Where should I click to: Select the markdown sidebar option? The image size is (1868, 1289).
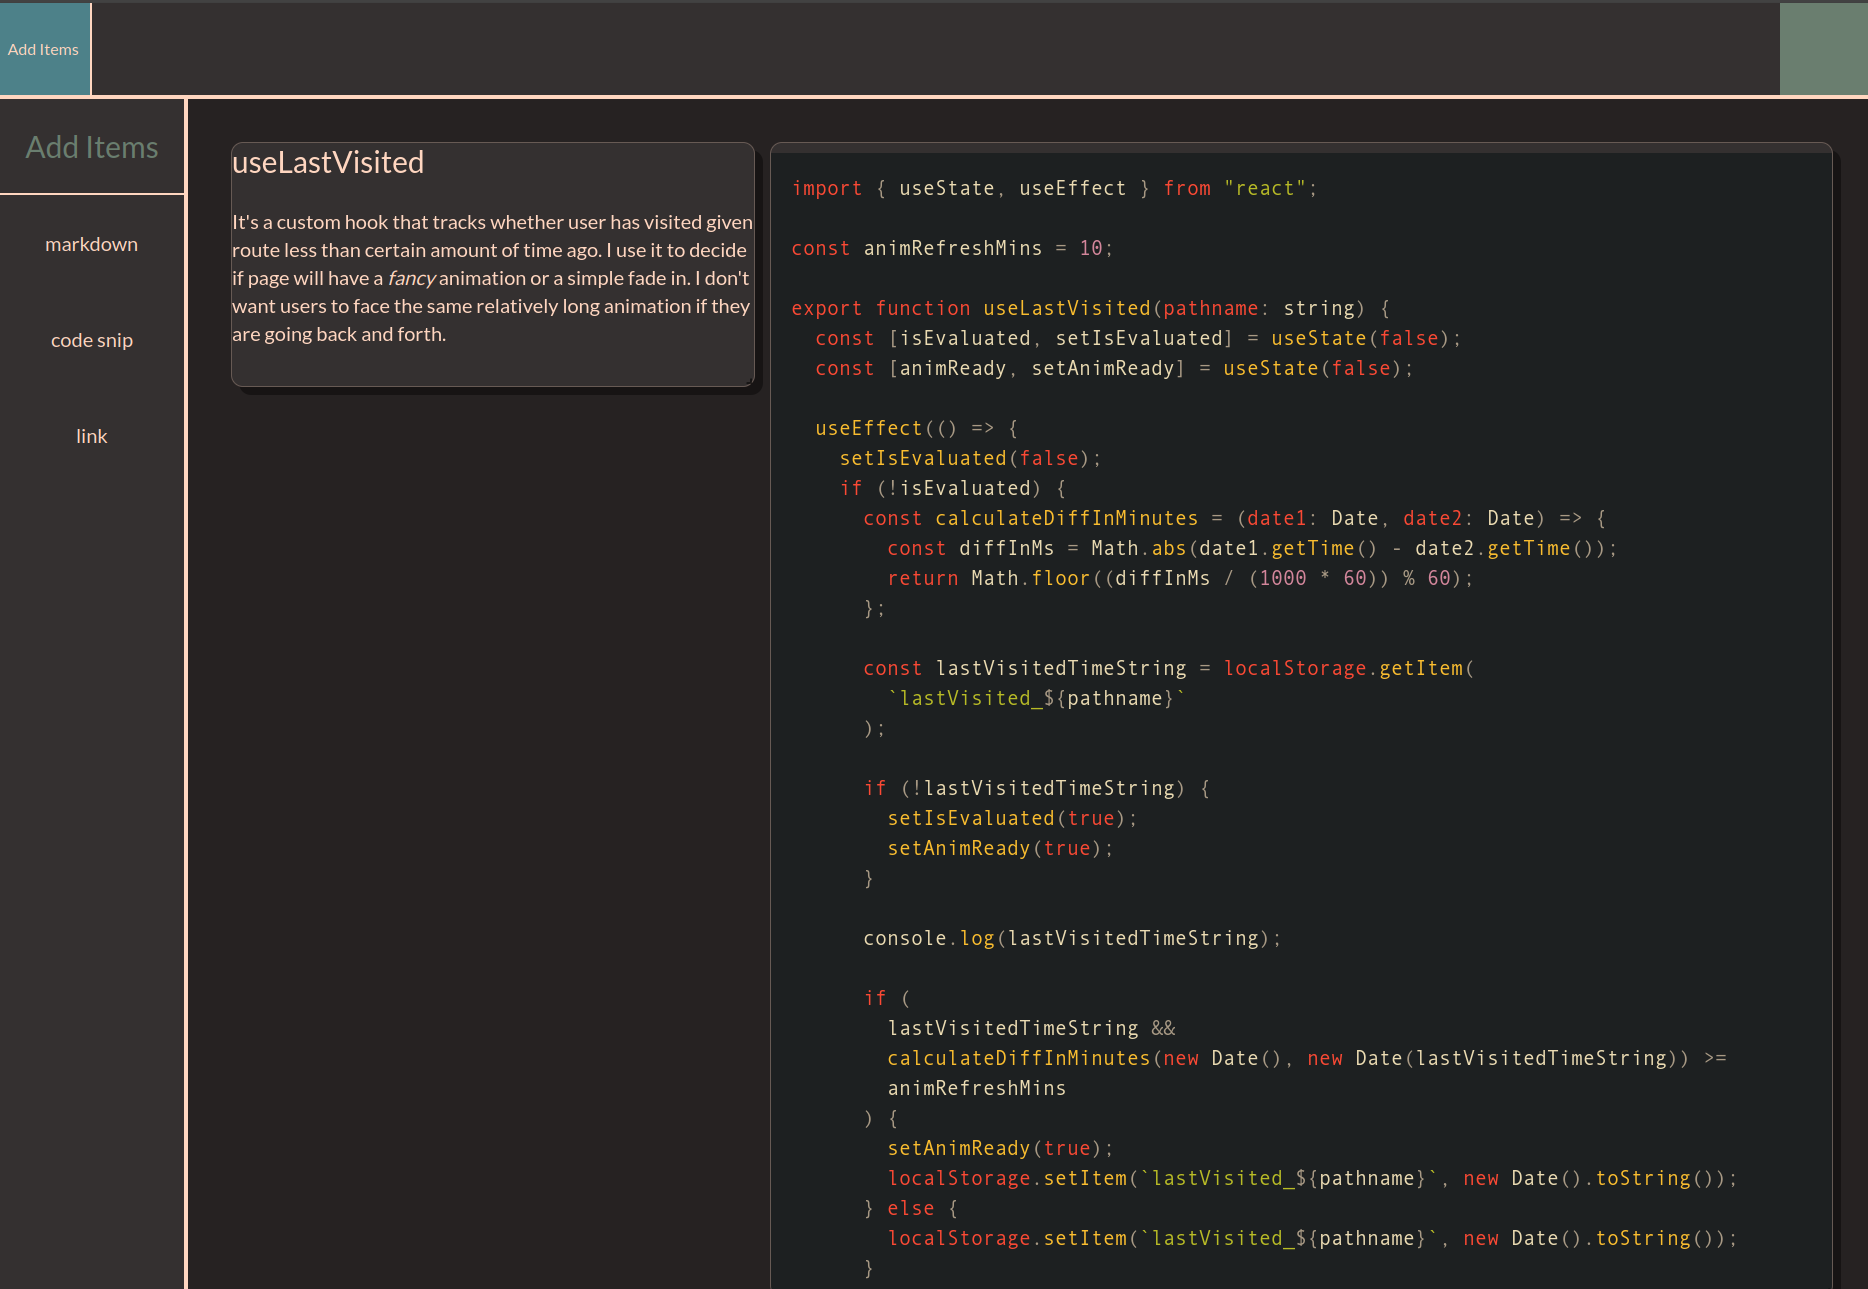point(92,244)
